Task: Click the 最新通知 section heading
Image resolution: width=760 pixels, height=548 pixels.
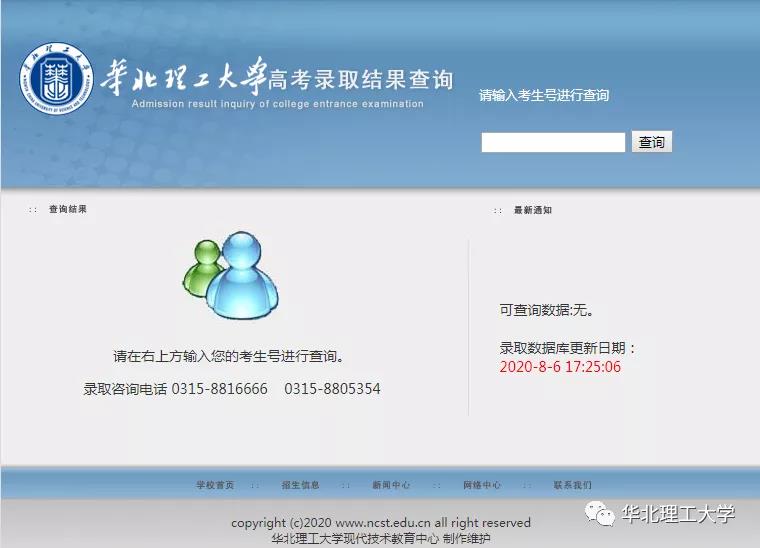Action: click(x=532, y=210)
